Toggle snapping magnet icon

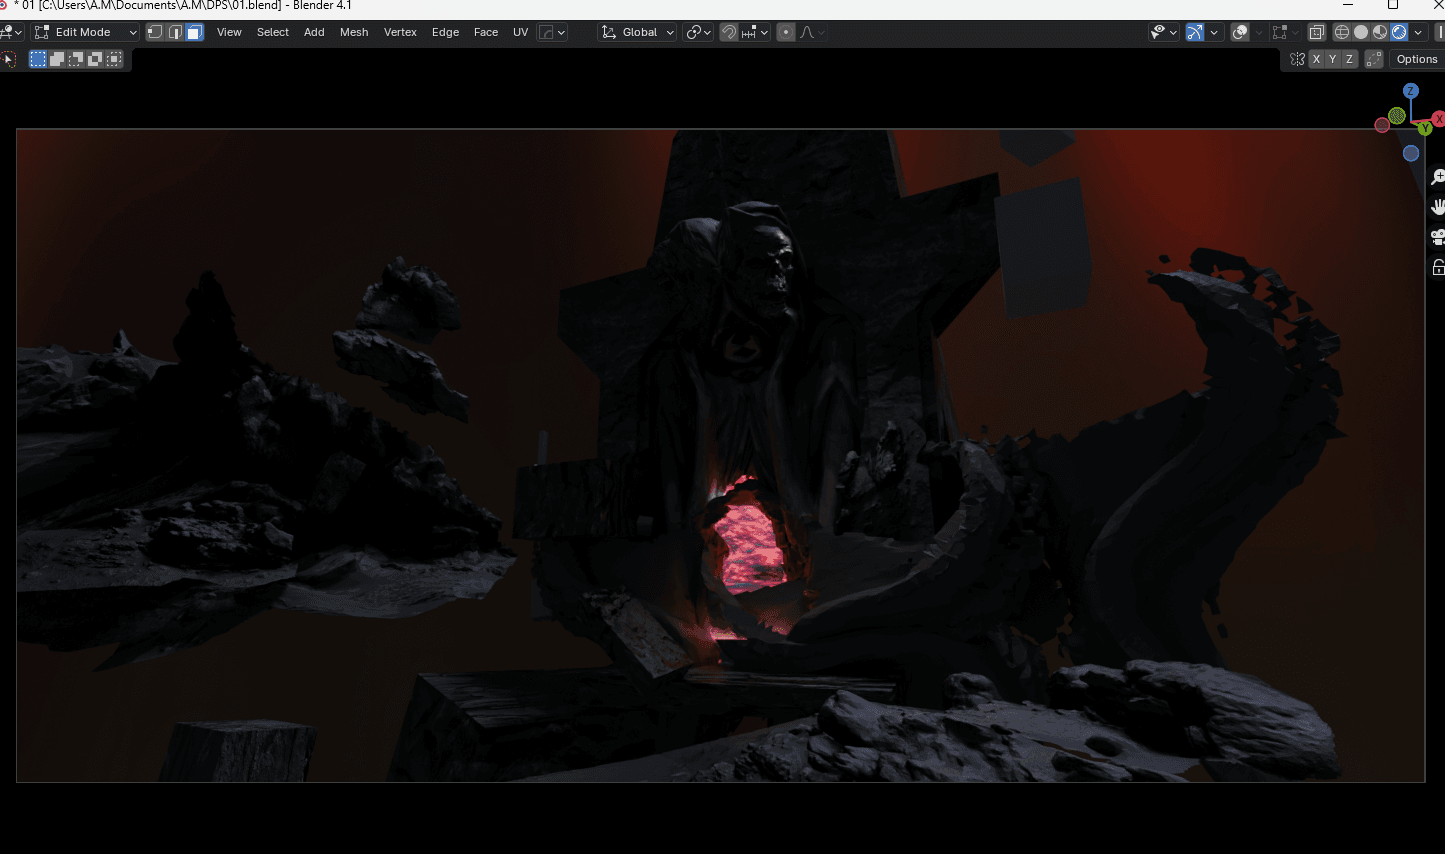click(x=729, y=32)
